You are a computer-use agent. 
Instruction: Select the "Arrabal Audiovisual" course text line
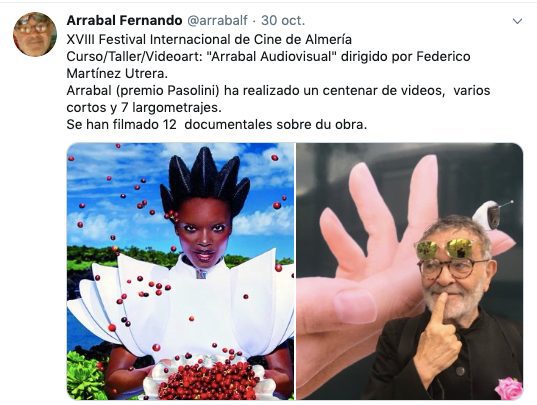coord(268,56)
